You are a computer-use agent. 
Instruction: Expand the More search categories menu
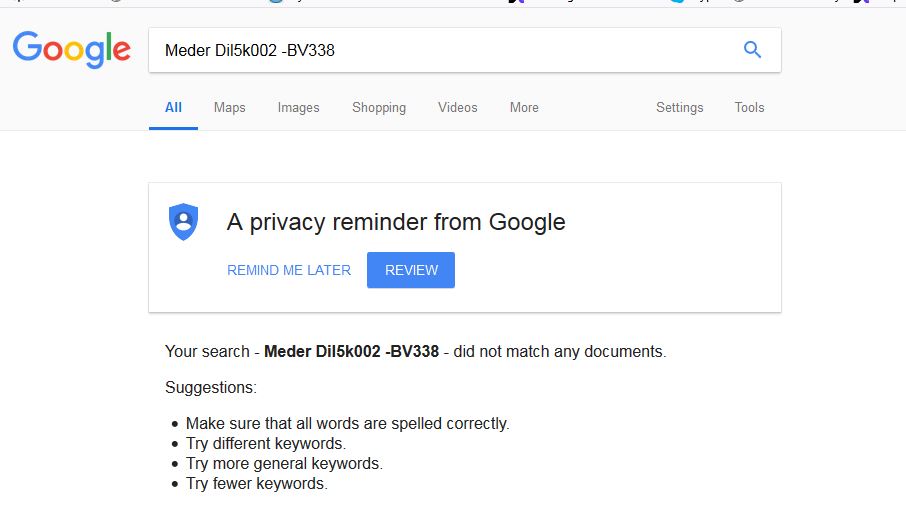coord(524,107)
